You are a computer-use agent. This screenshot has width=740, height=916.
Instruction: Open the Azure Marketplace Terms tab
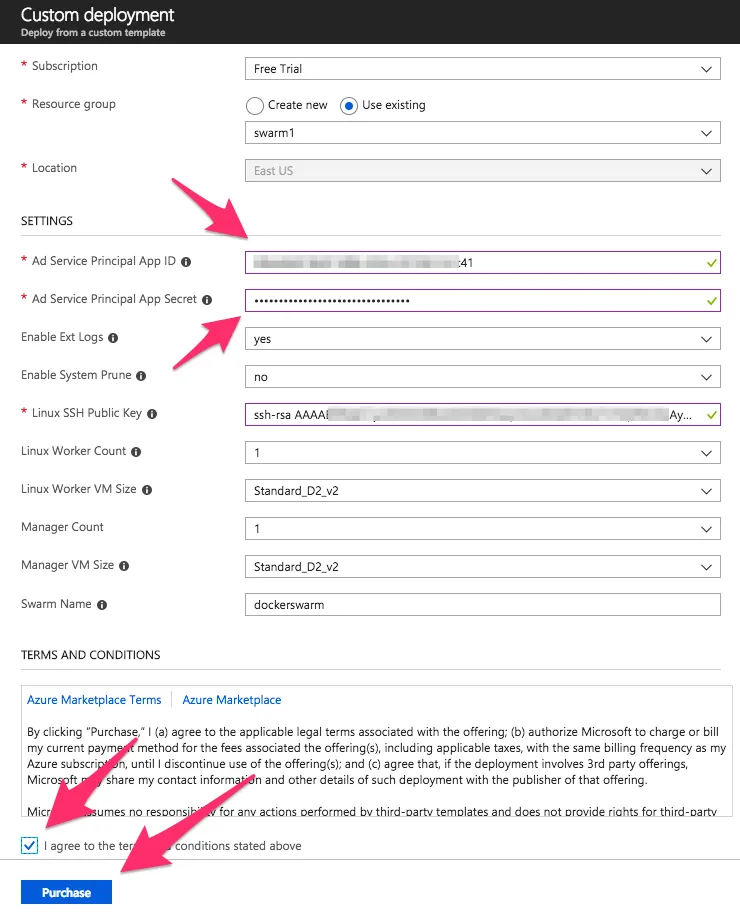(94, 700)
